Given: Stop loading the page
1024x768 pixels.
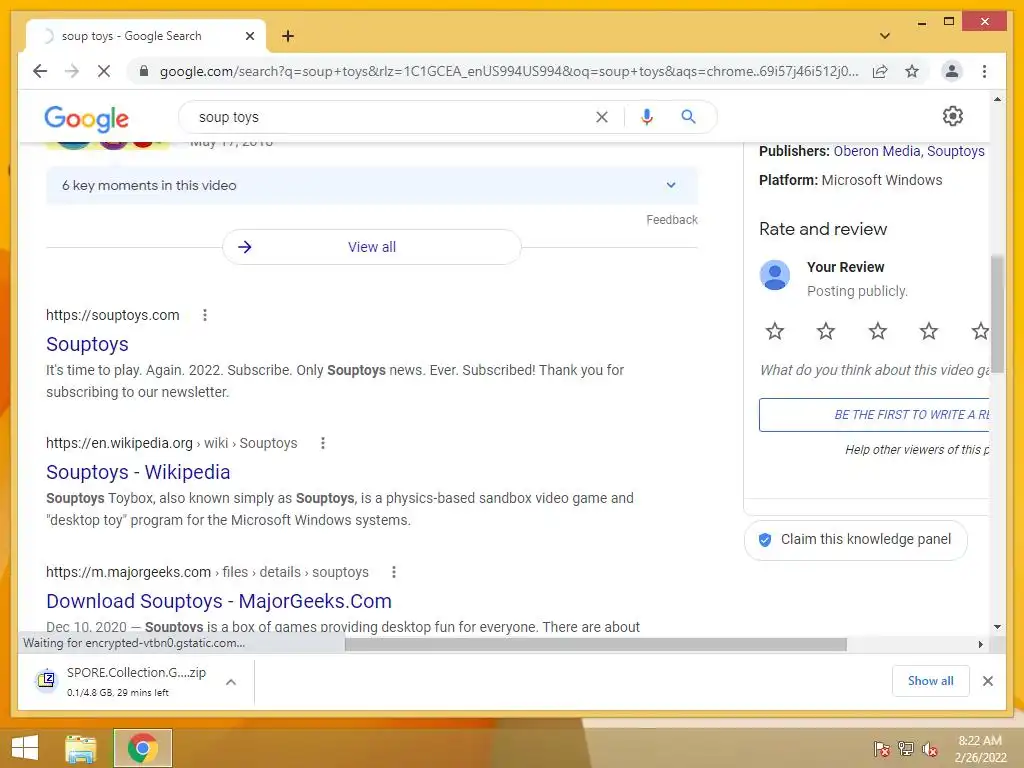Looking at the screenshot, I should [103, 71].
